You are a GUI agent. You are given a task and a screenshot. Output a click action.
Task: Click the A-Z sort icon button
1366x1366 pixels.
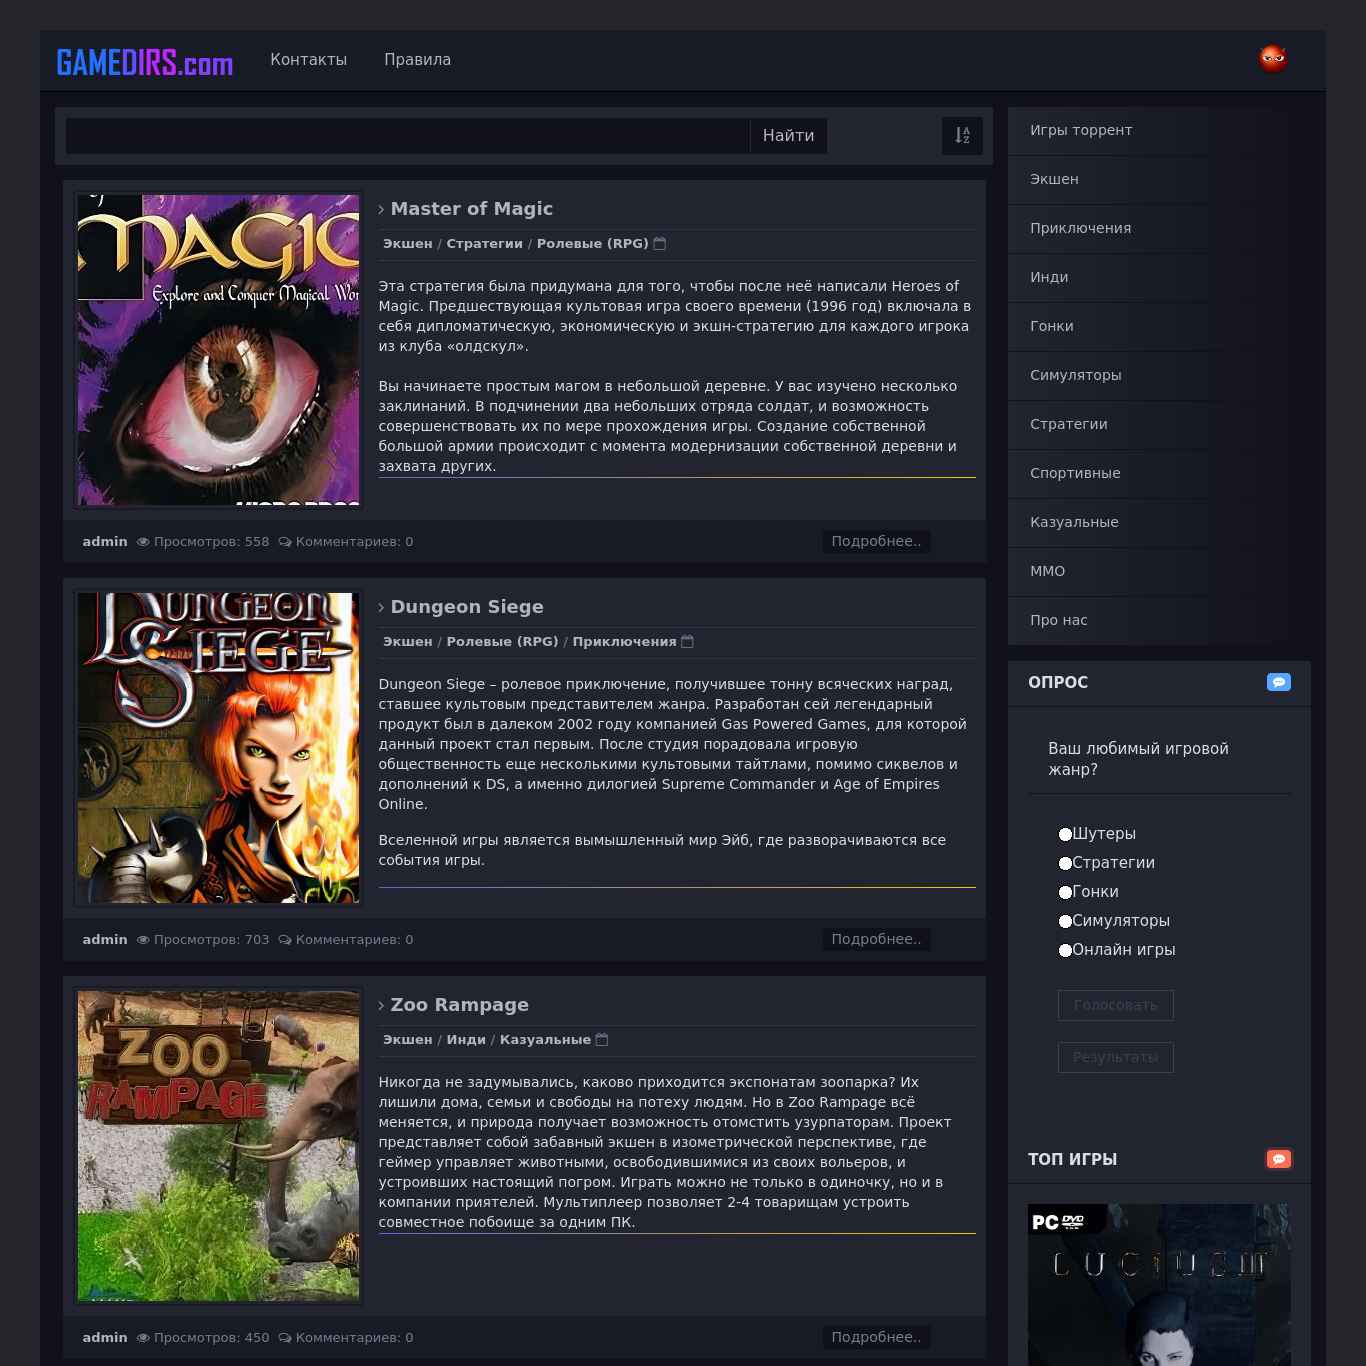(x=962, y=136)
